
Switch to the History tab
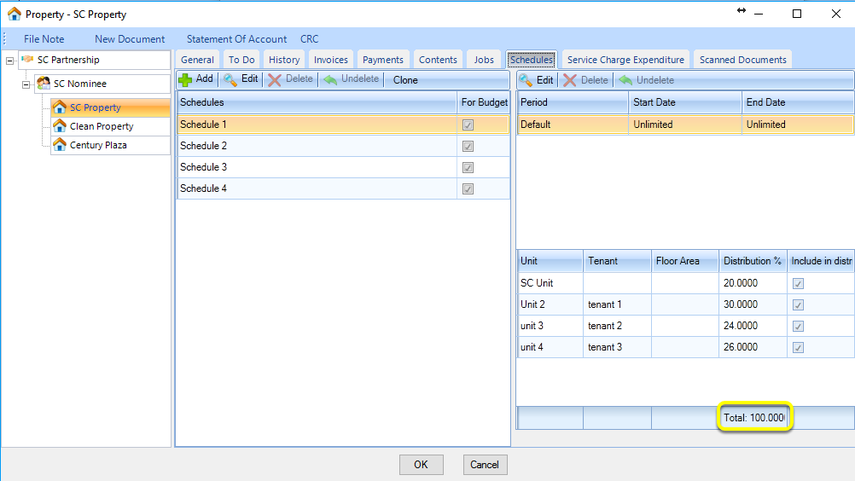click(284, 59)
